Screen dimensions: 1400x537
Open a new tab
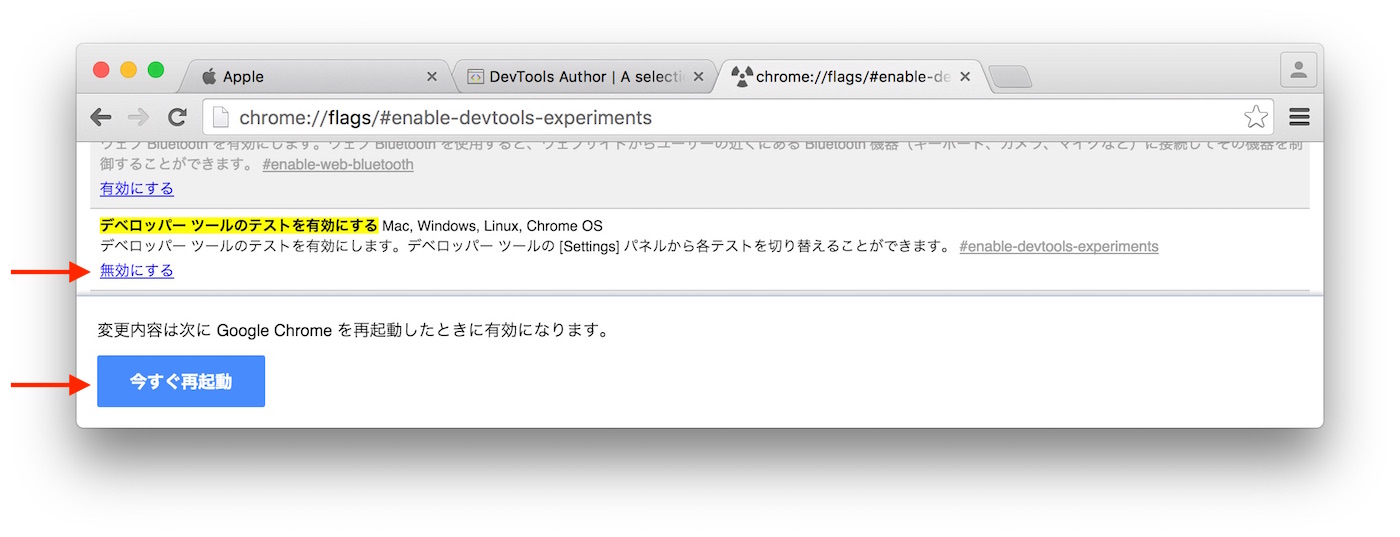tap(1011, 77)
